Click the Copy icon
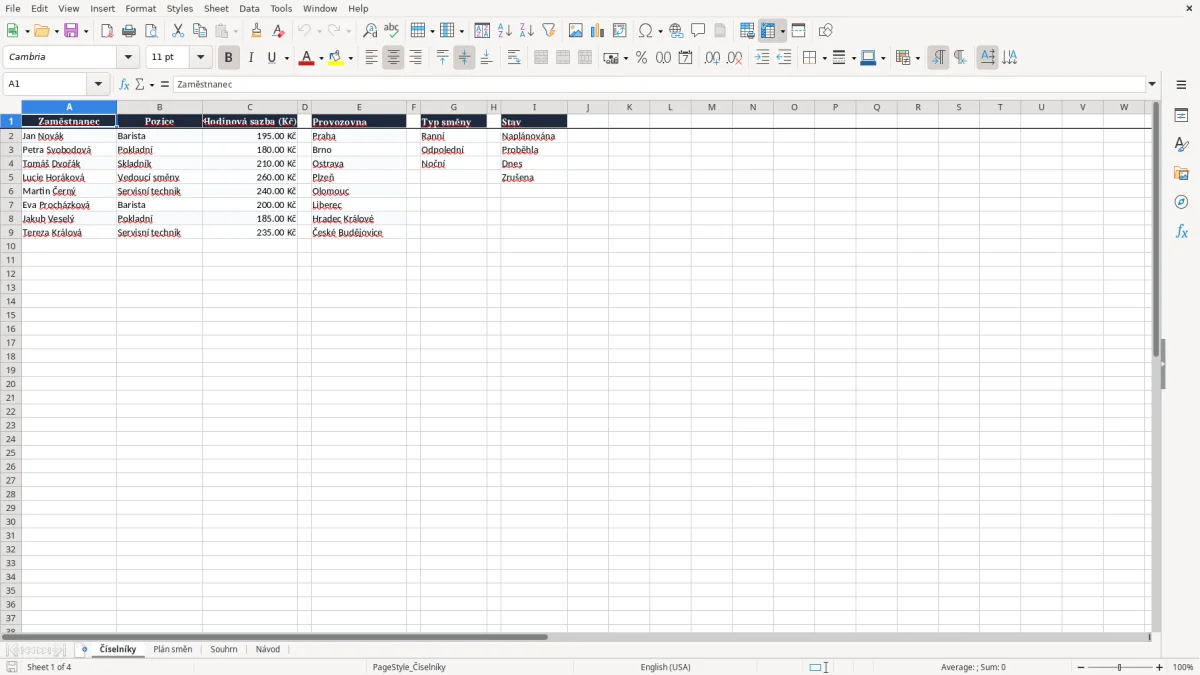 coord(200,31)
